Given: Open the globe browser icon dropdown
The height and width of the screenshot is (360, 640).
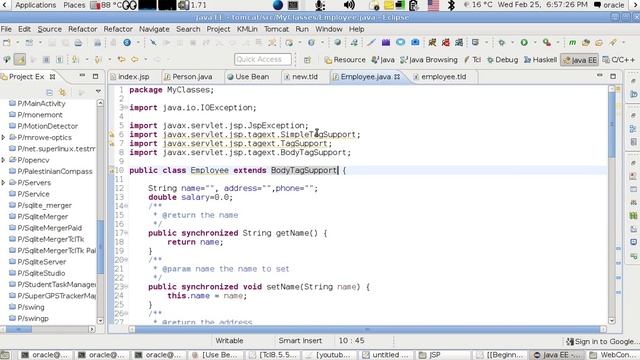Looking at the screenshot, I should pyautogui.click(x=138, y=42).
